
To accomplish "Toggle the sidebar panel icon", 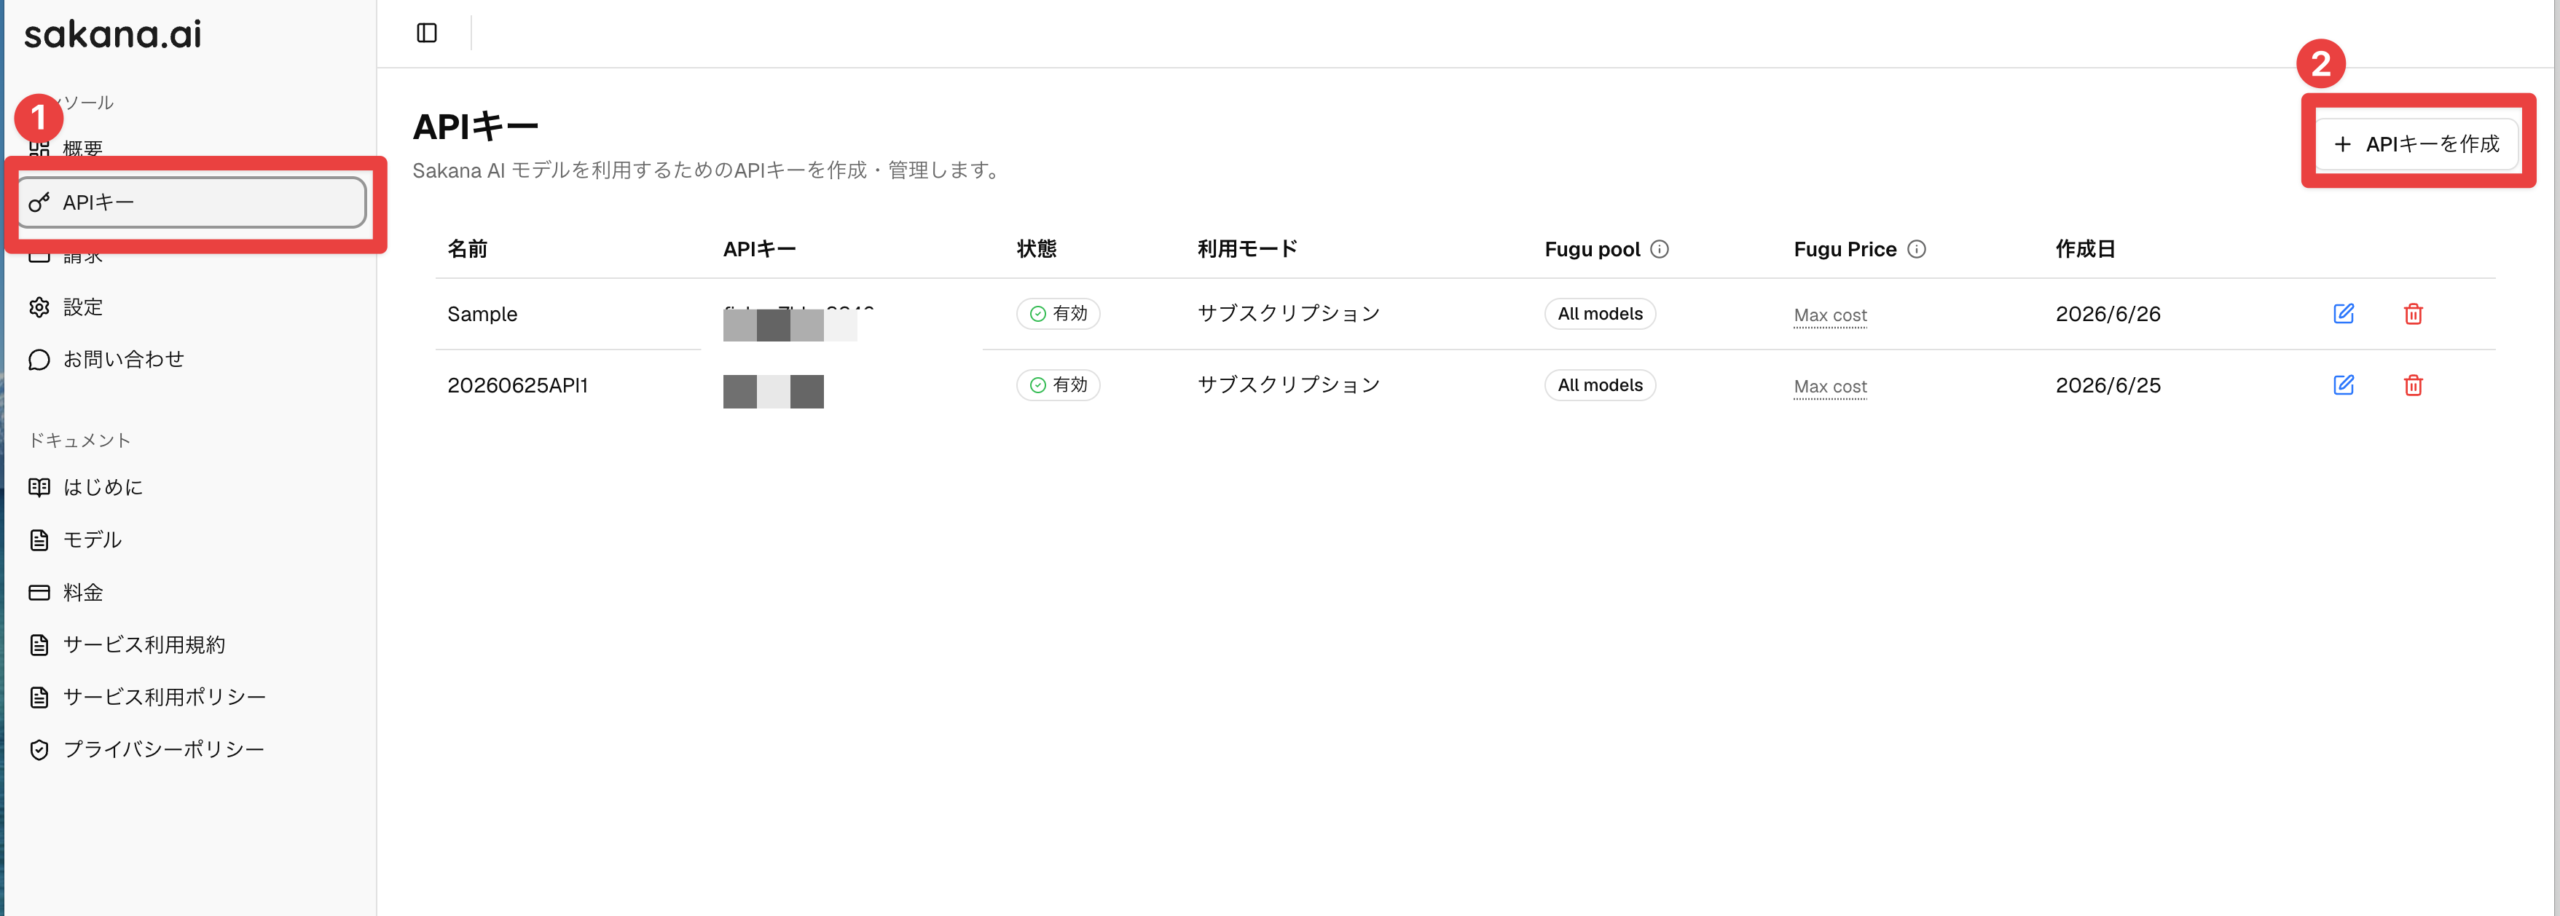I will coord(427,33).
